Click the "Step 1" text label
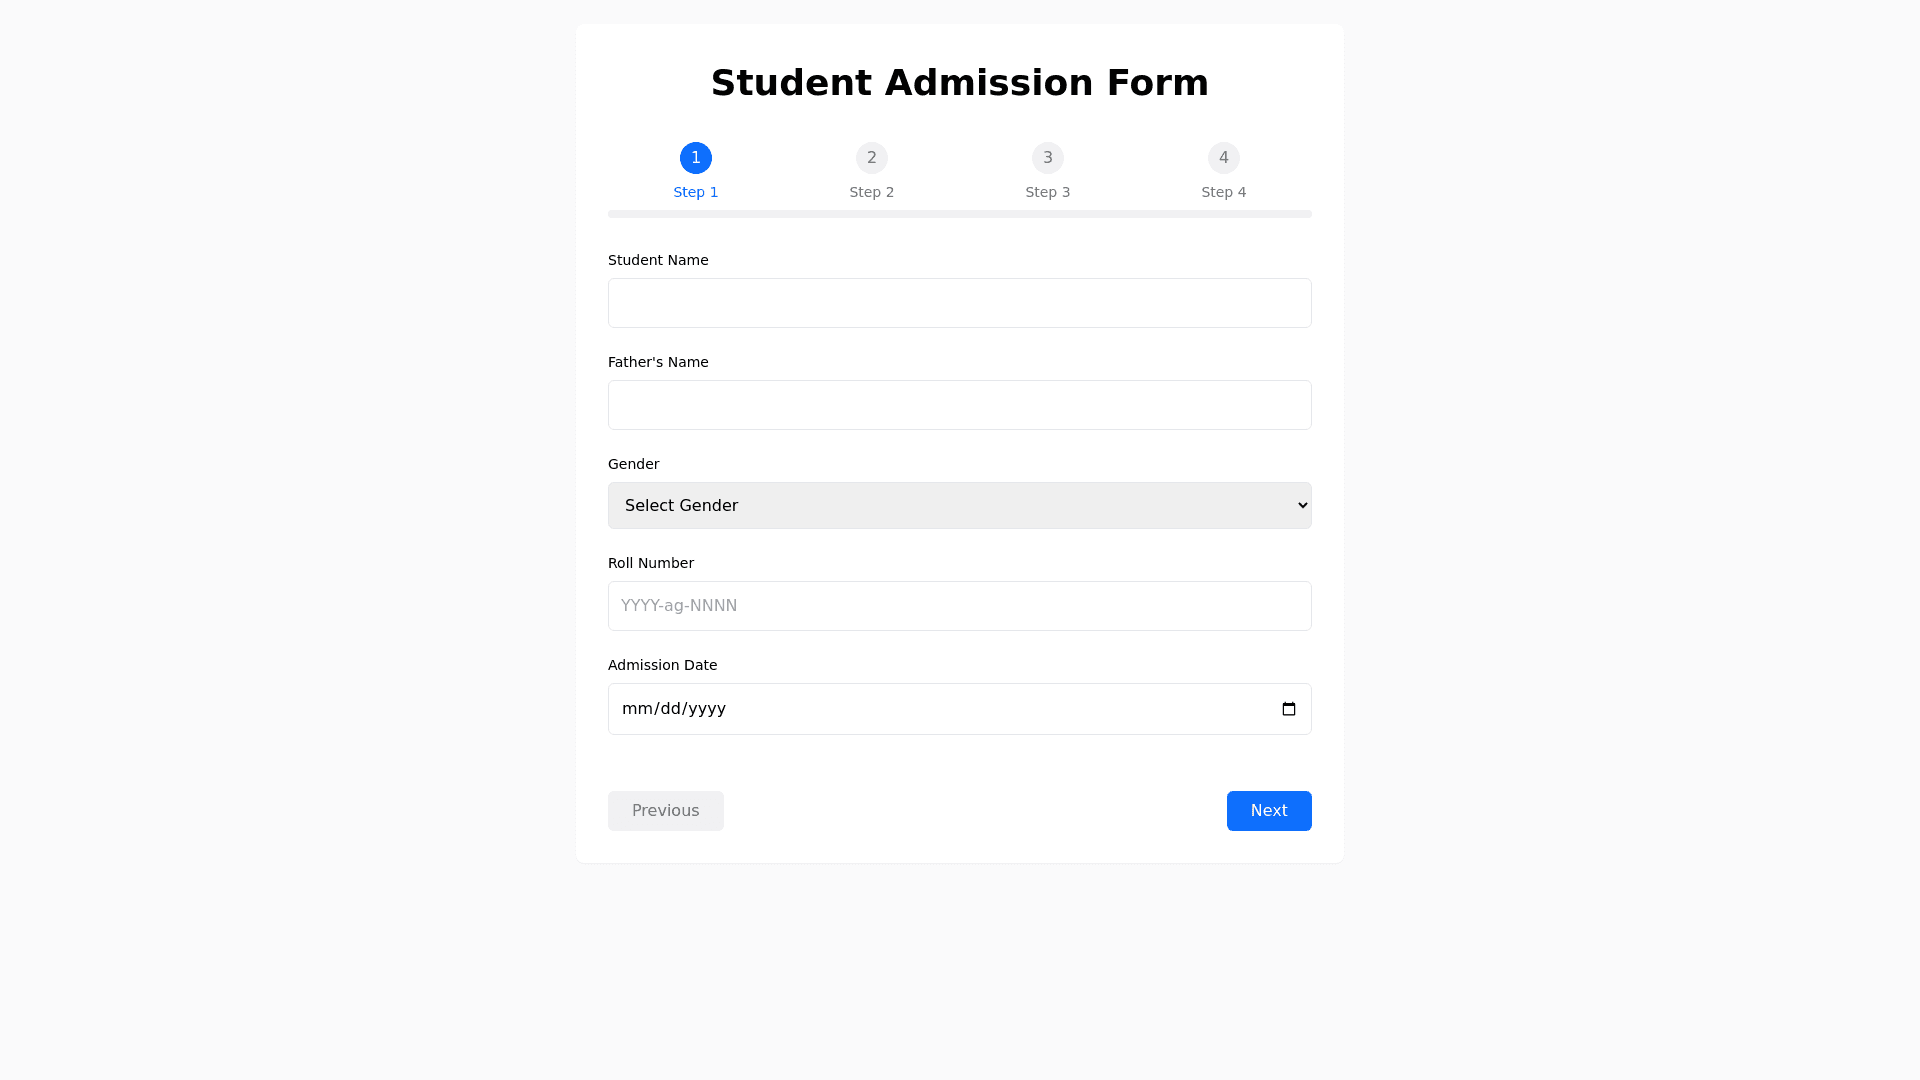This screenshot has width=1920, height=1080. click(696, 192)
